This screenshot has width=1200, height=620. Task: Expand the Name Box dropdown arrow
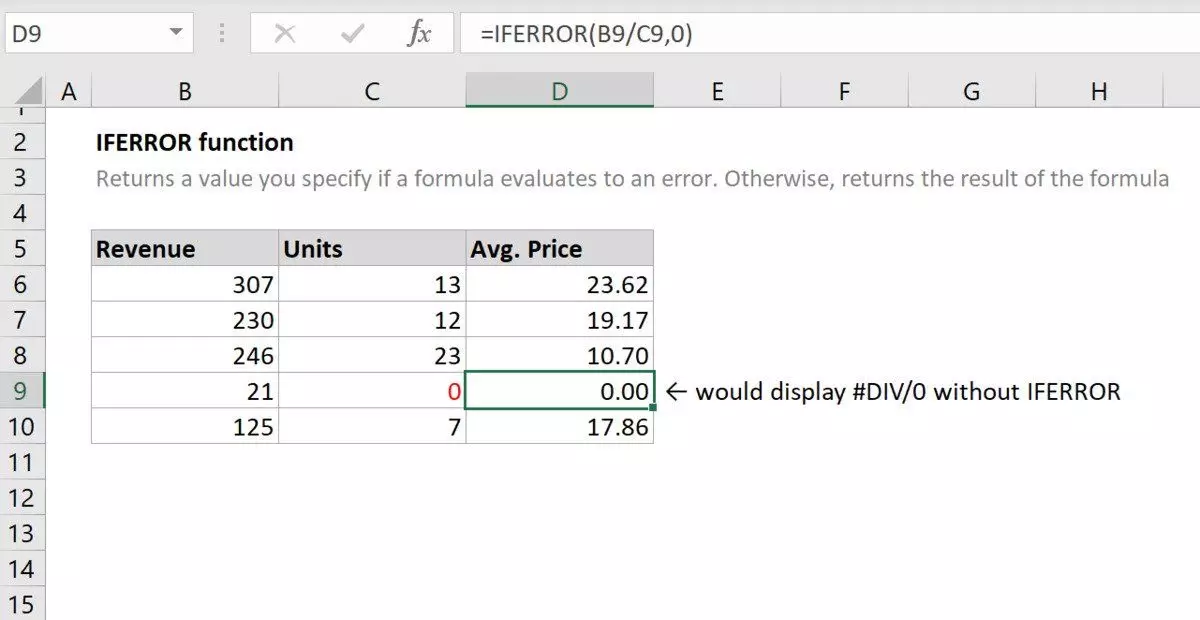point(177,33)
